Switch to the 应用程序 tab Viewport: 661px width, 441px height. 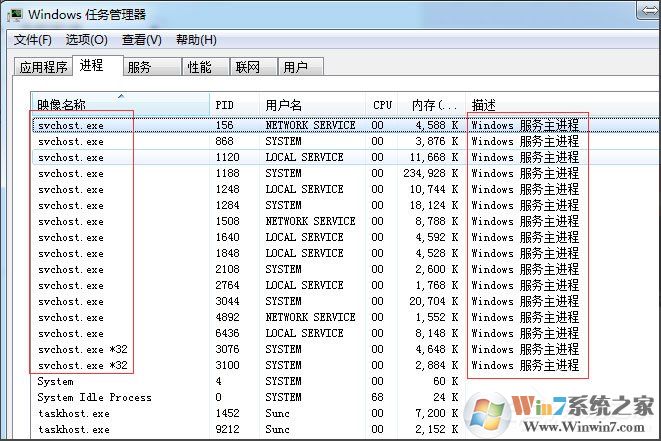click(43, 67)
